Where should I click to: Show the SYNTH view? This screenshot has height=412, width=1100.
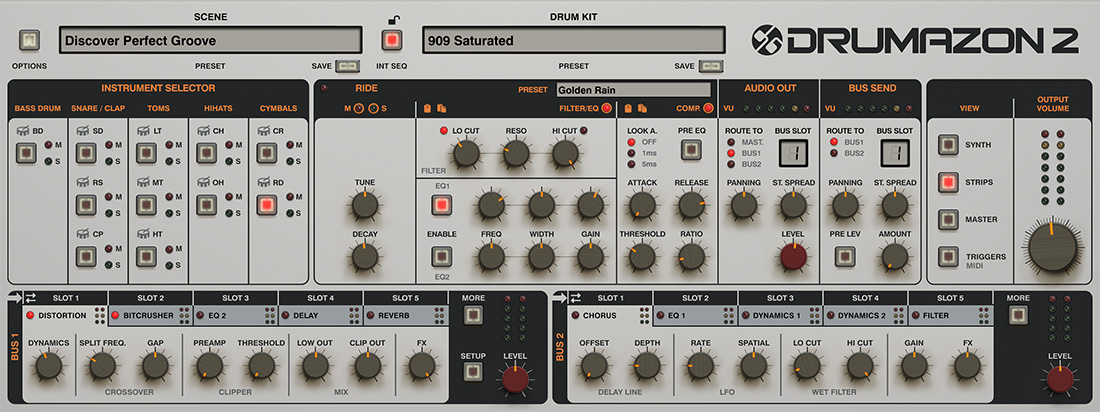click(x=948, y=145)
